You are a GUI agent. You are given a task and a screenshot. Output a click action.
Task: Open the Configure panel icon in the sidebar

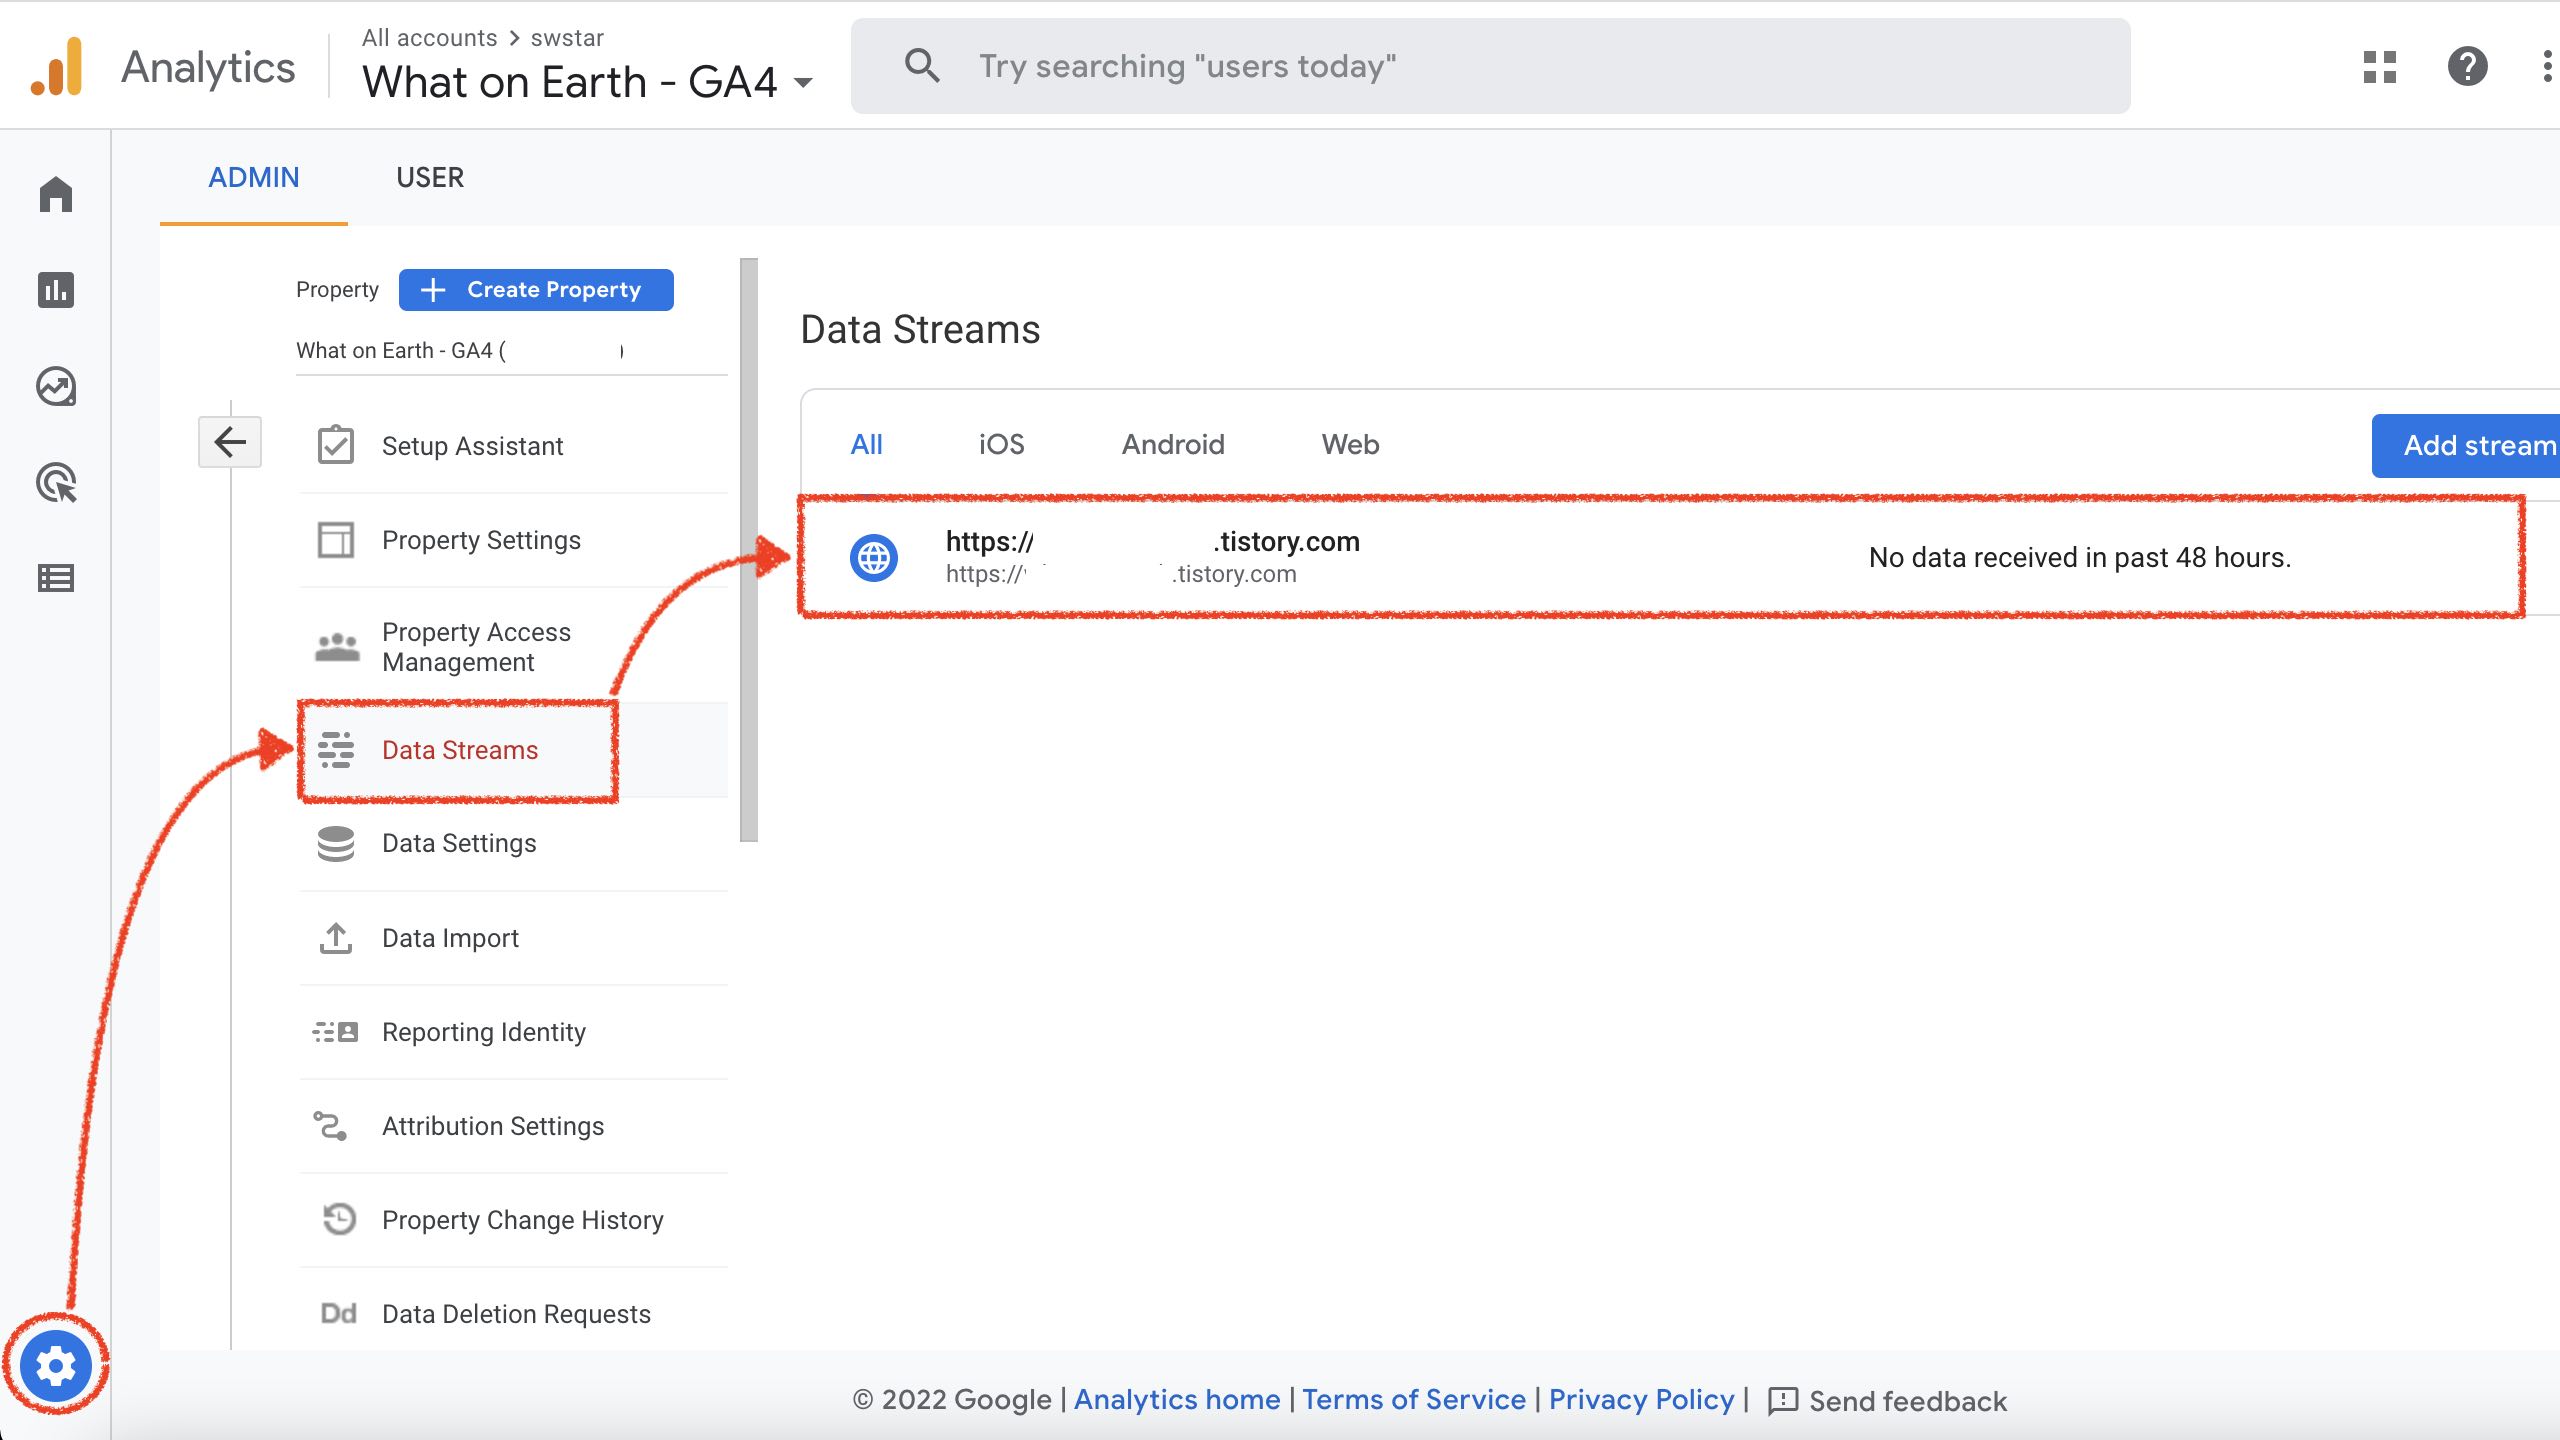pos(55,578)
